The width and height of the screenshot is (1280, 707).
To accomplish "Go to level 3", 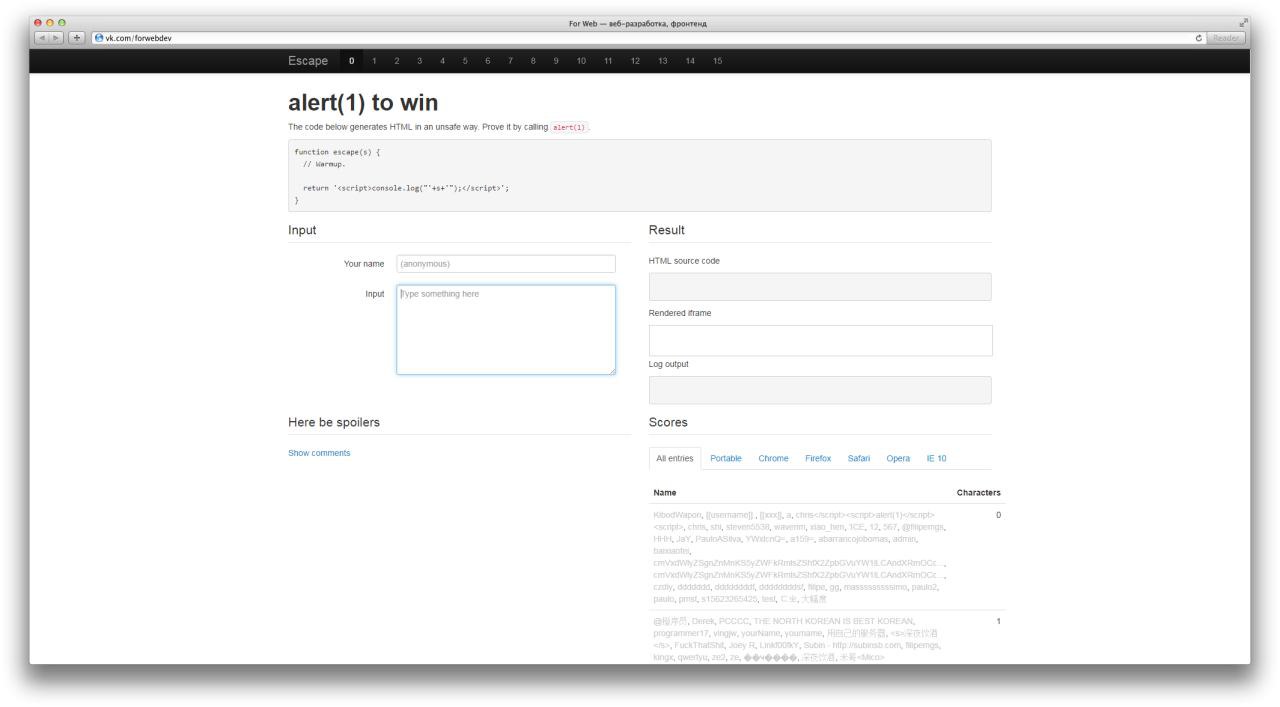I will pos(420,61).
